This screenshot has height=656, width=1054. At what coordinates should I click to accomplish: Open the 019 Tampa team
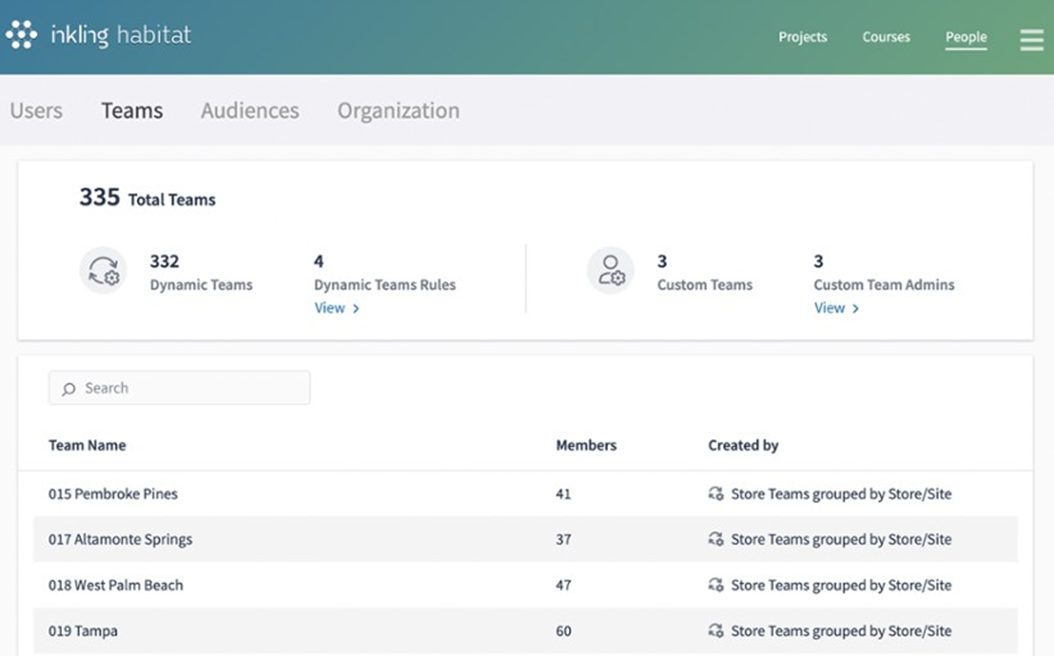coord(83,631)
